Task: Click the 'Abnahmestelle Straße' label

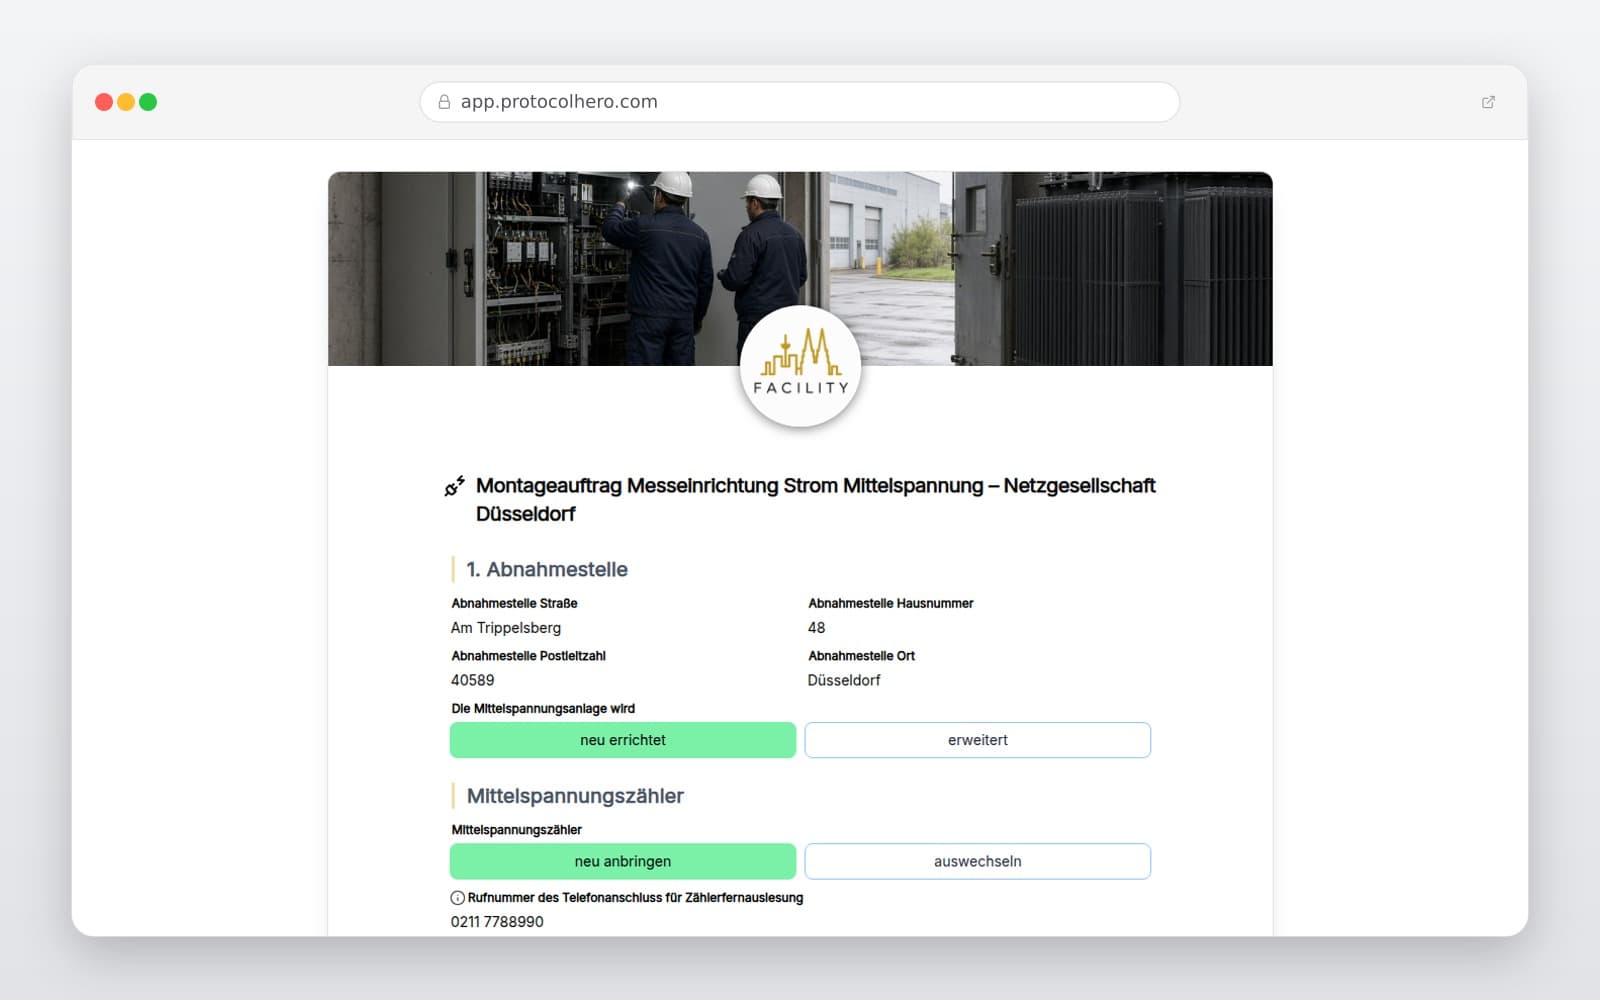Action: (x=514, y=603)
